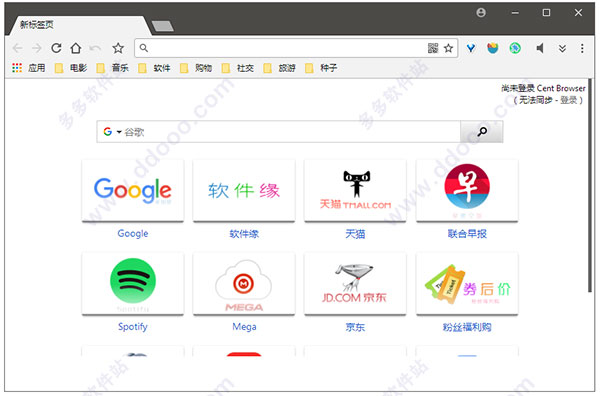Click the Spotify text link
Screen dimensions: 600x396
pyautogui.click(x=133, y=327)
